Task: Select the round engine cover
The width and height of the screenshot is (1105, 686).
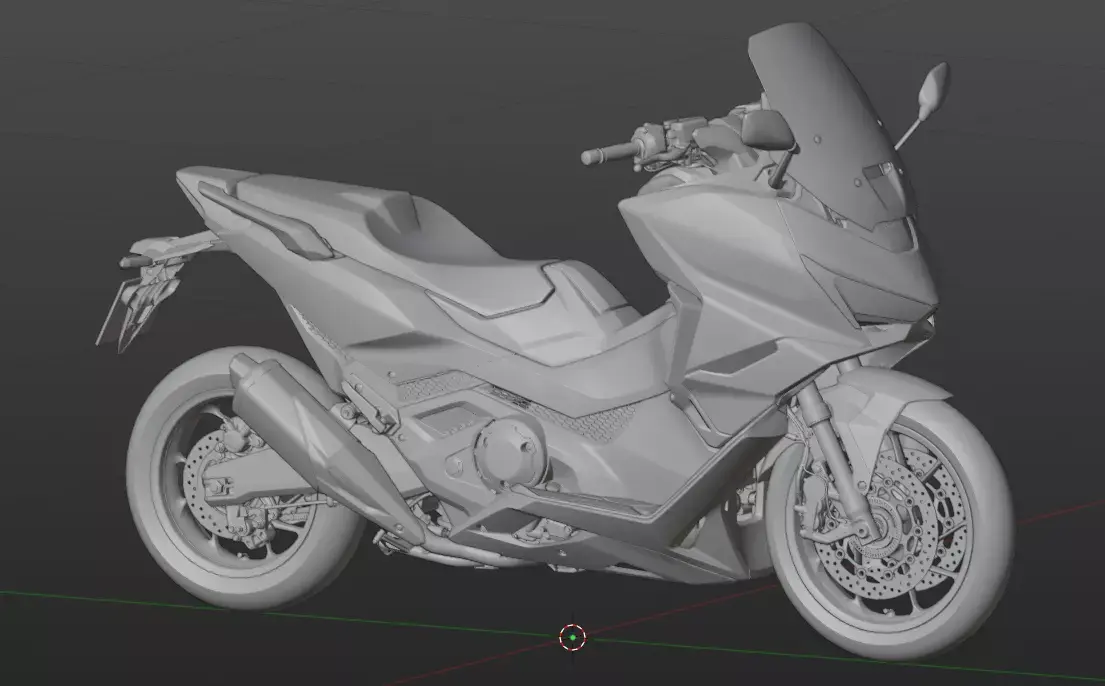Action: coord(509,451)
